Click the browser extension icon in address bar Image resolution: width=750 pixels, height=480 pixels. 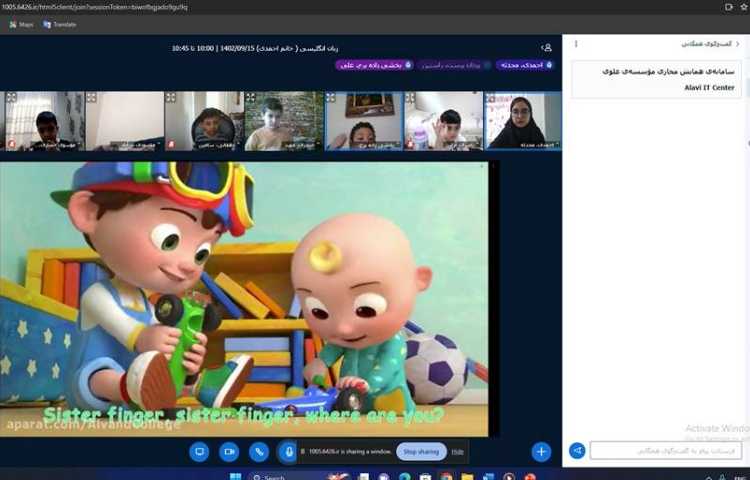click(x=728, y=7)
